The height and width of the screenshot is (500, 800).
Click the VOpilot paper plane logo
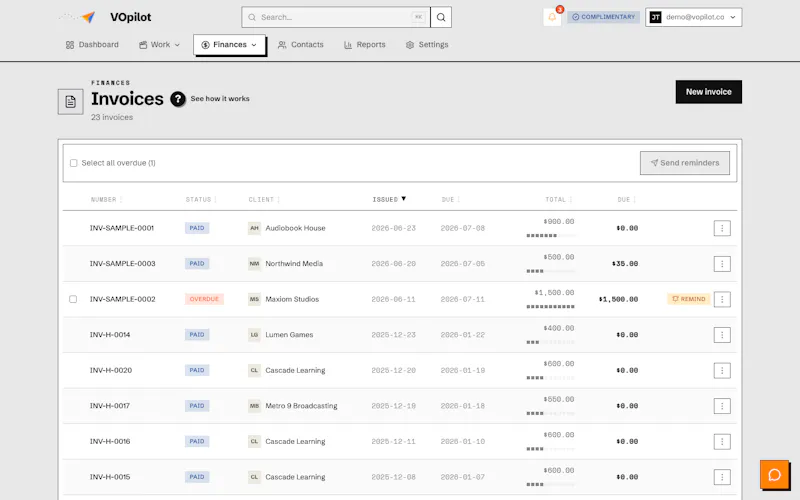(x=78, y=17)
